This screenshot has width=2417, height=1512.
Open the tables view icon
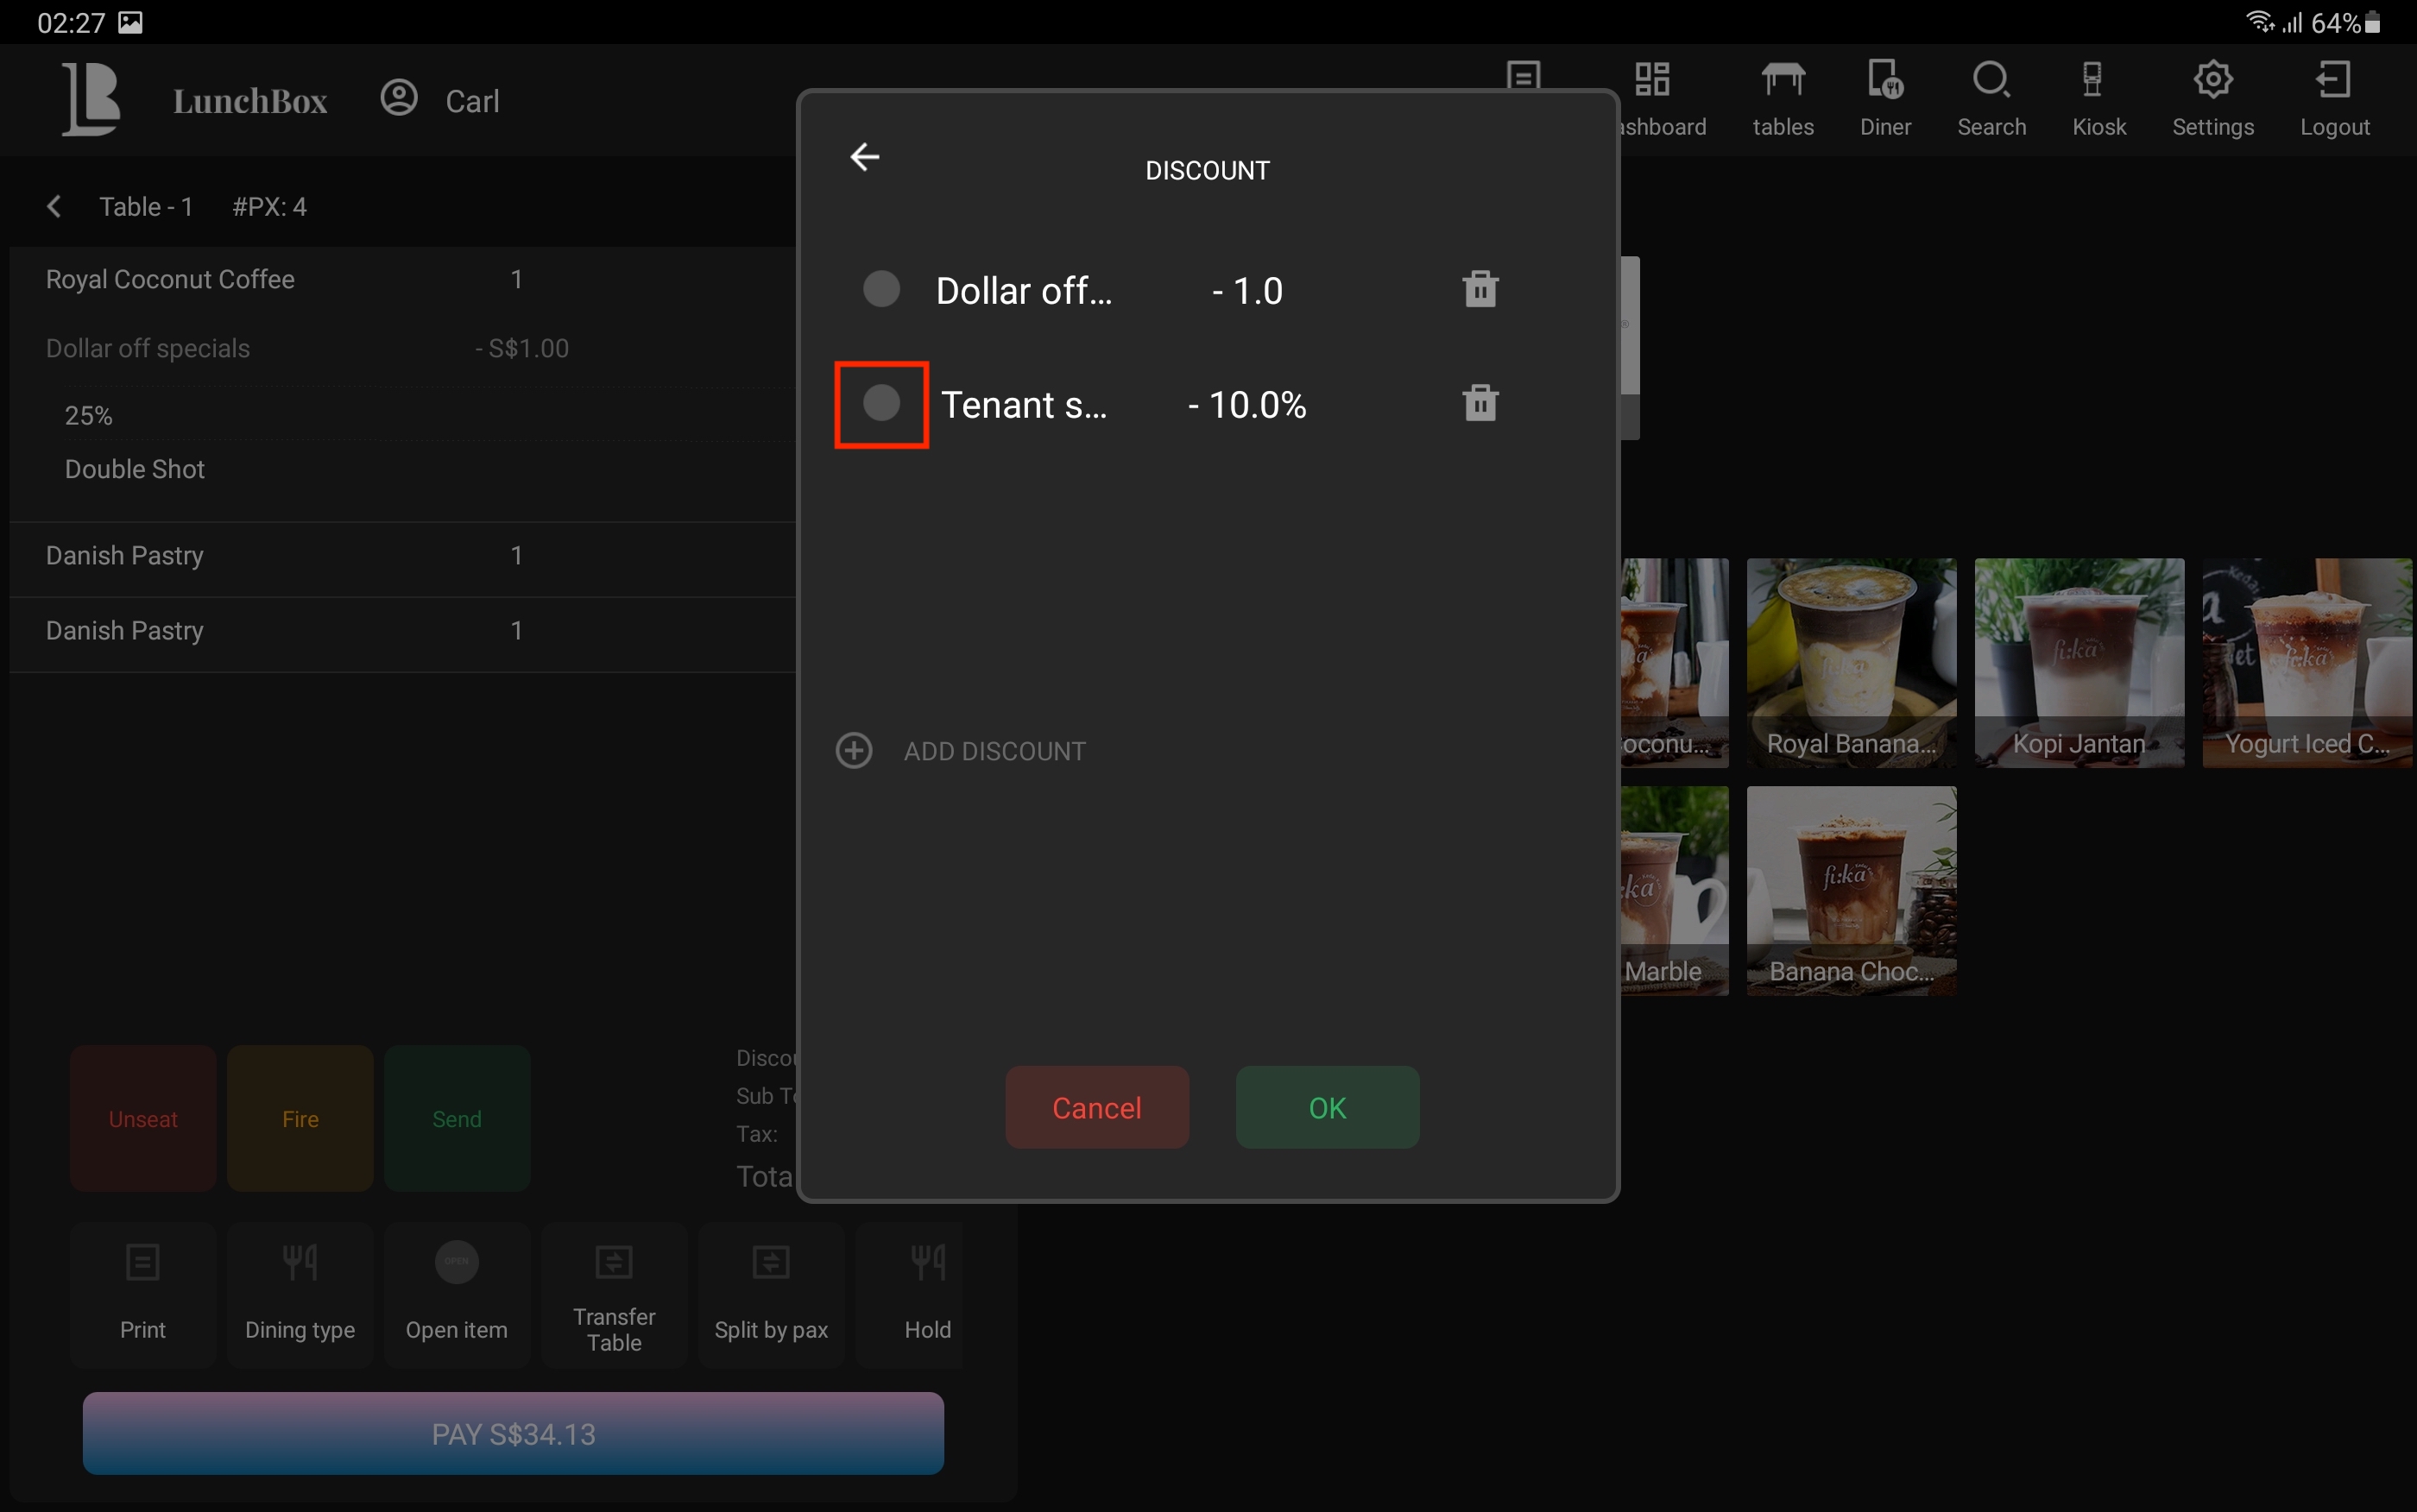[1783, 80]
